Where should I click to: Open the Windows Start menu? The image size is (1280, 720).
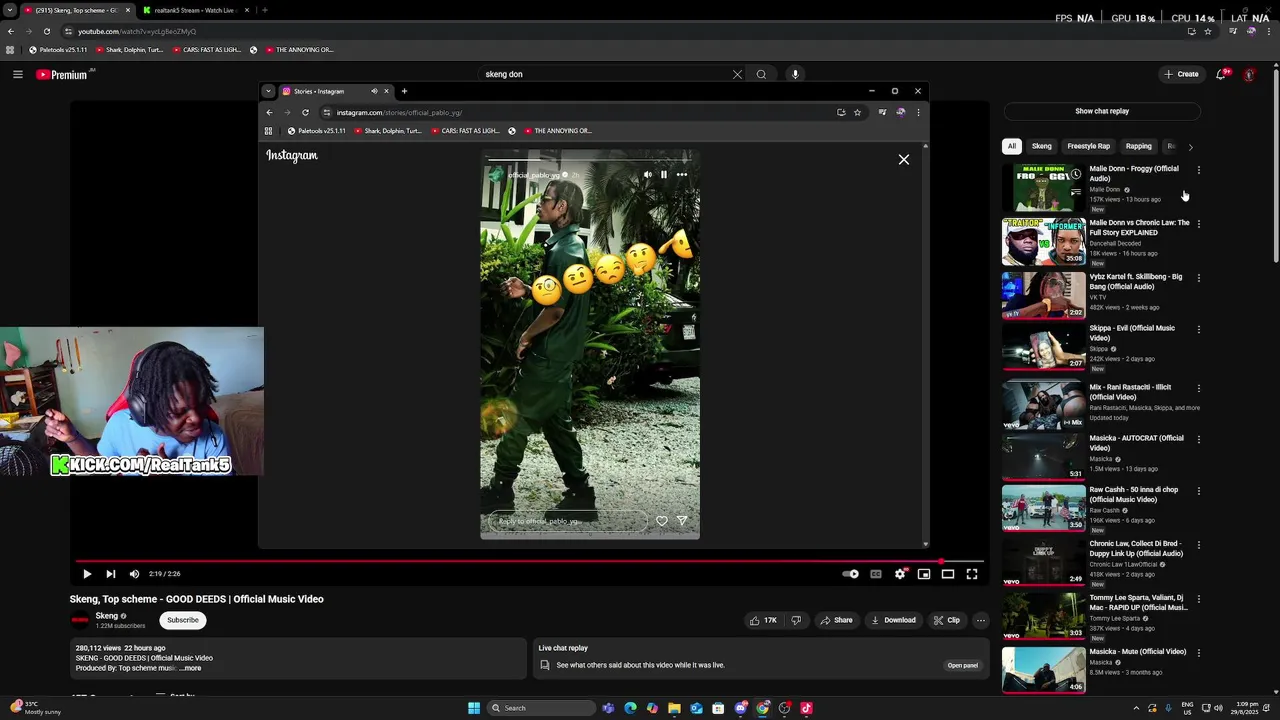(474, 708)
